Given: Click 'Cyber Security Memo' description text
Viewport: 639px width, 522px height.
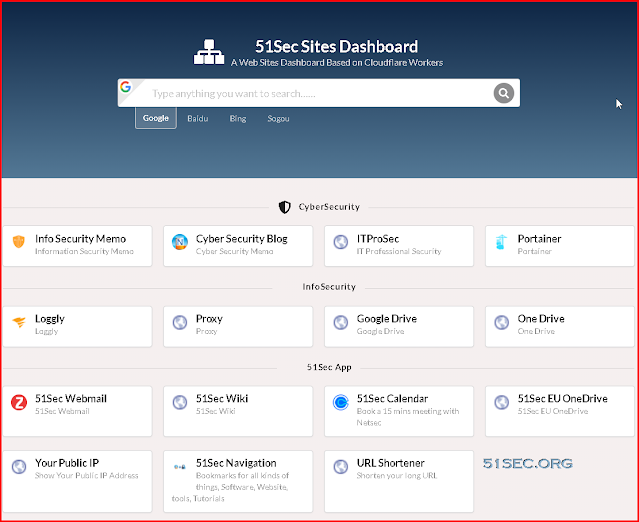Looking at the screenshot, I should (235, 251).
